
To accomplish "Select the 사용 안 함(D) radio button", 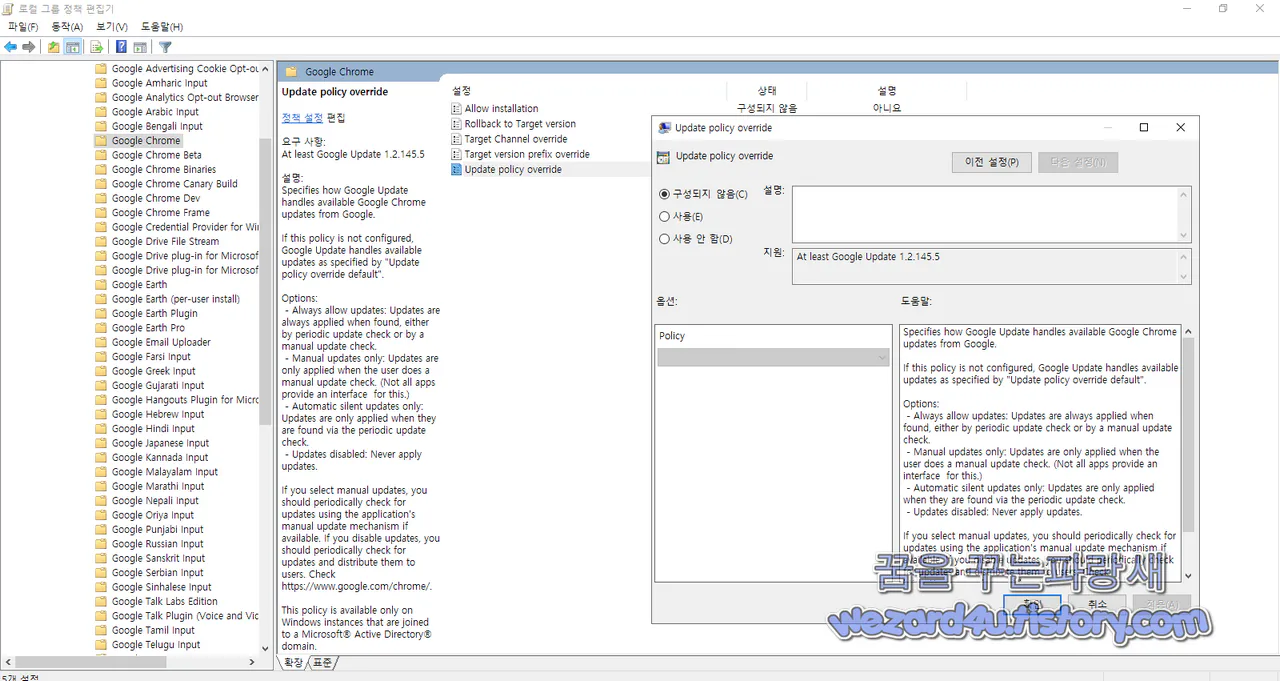I will point(664,239).
